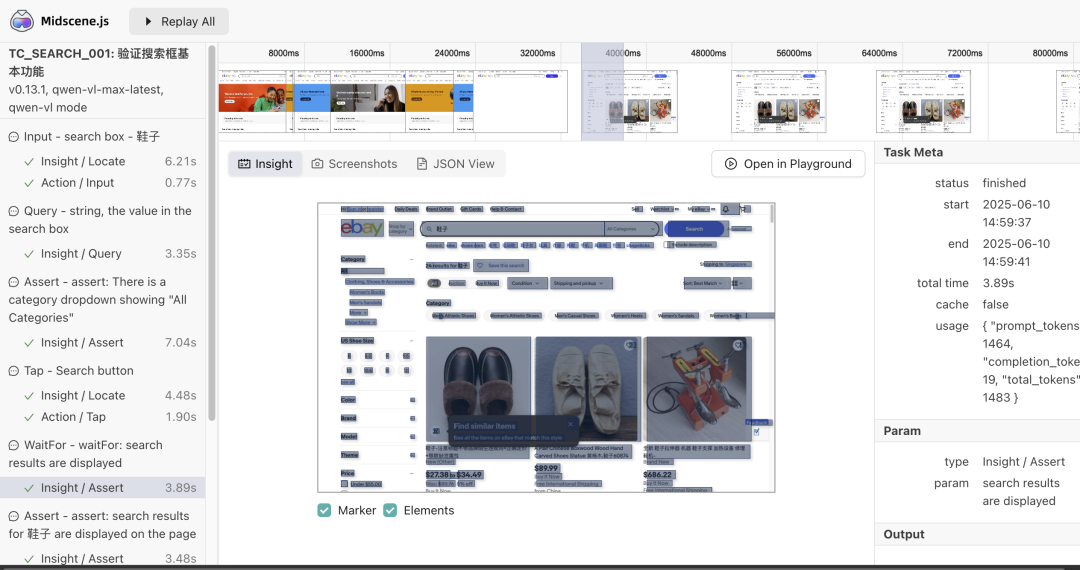Click the Replay All play button
The image size is (1080, 570).
pos(179,21)
